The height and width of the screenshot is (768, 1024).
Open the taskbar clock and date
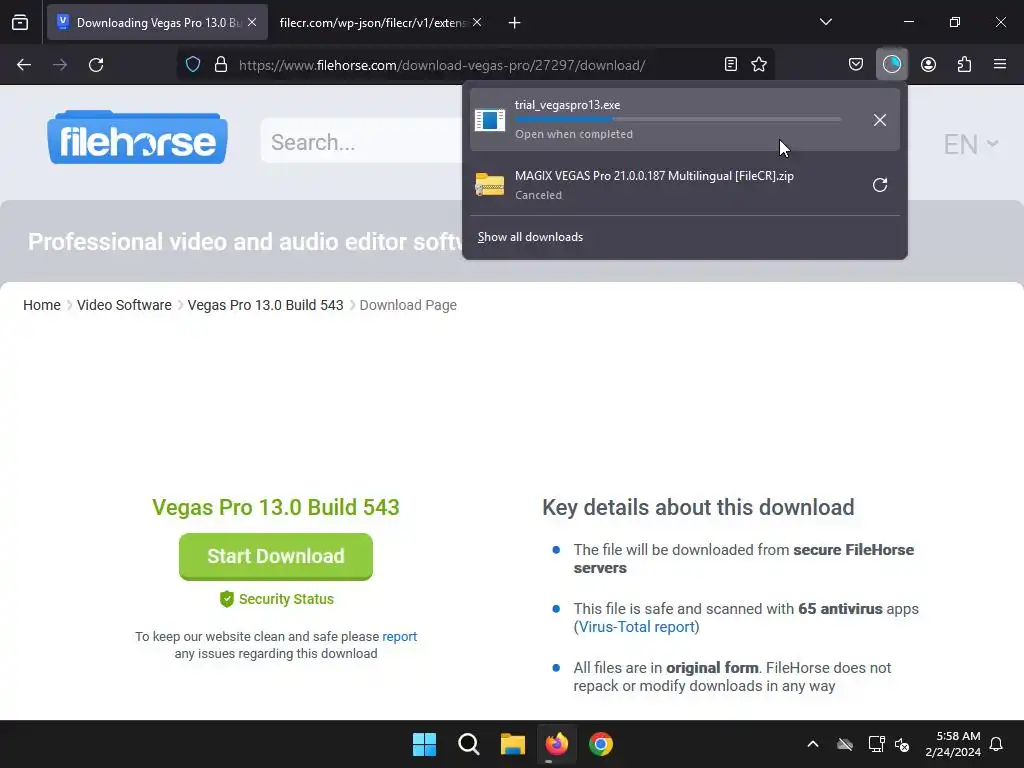(953, 744)
